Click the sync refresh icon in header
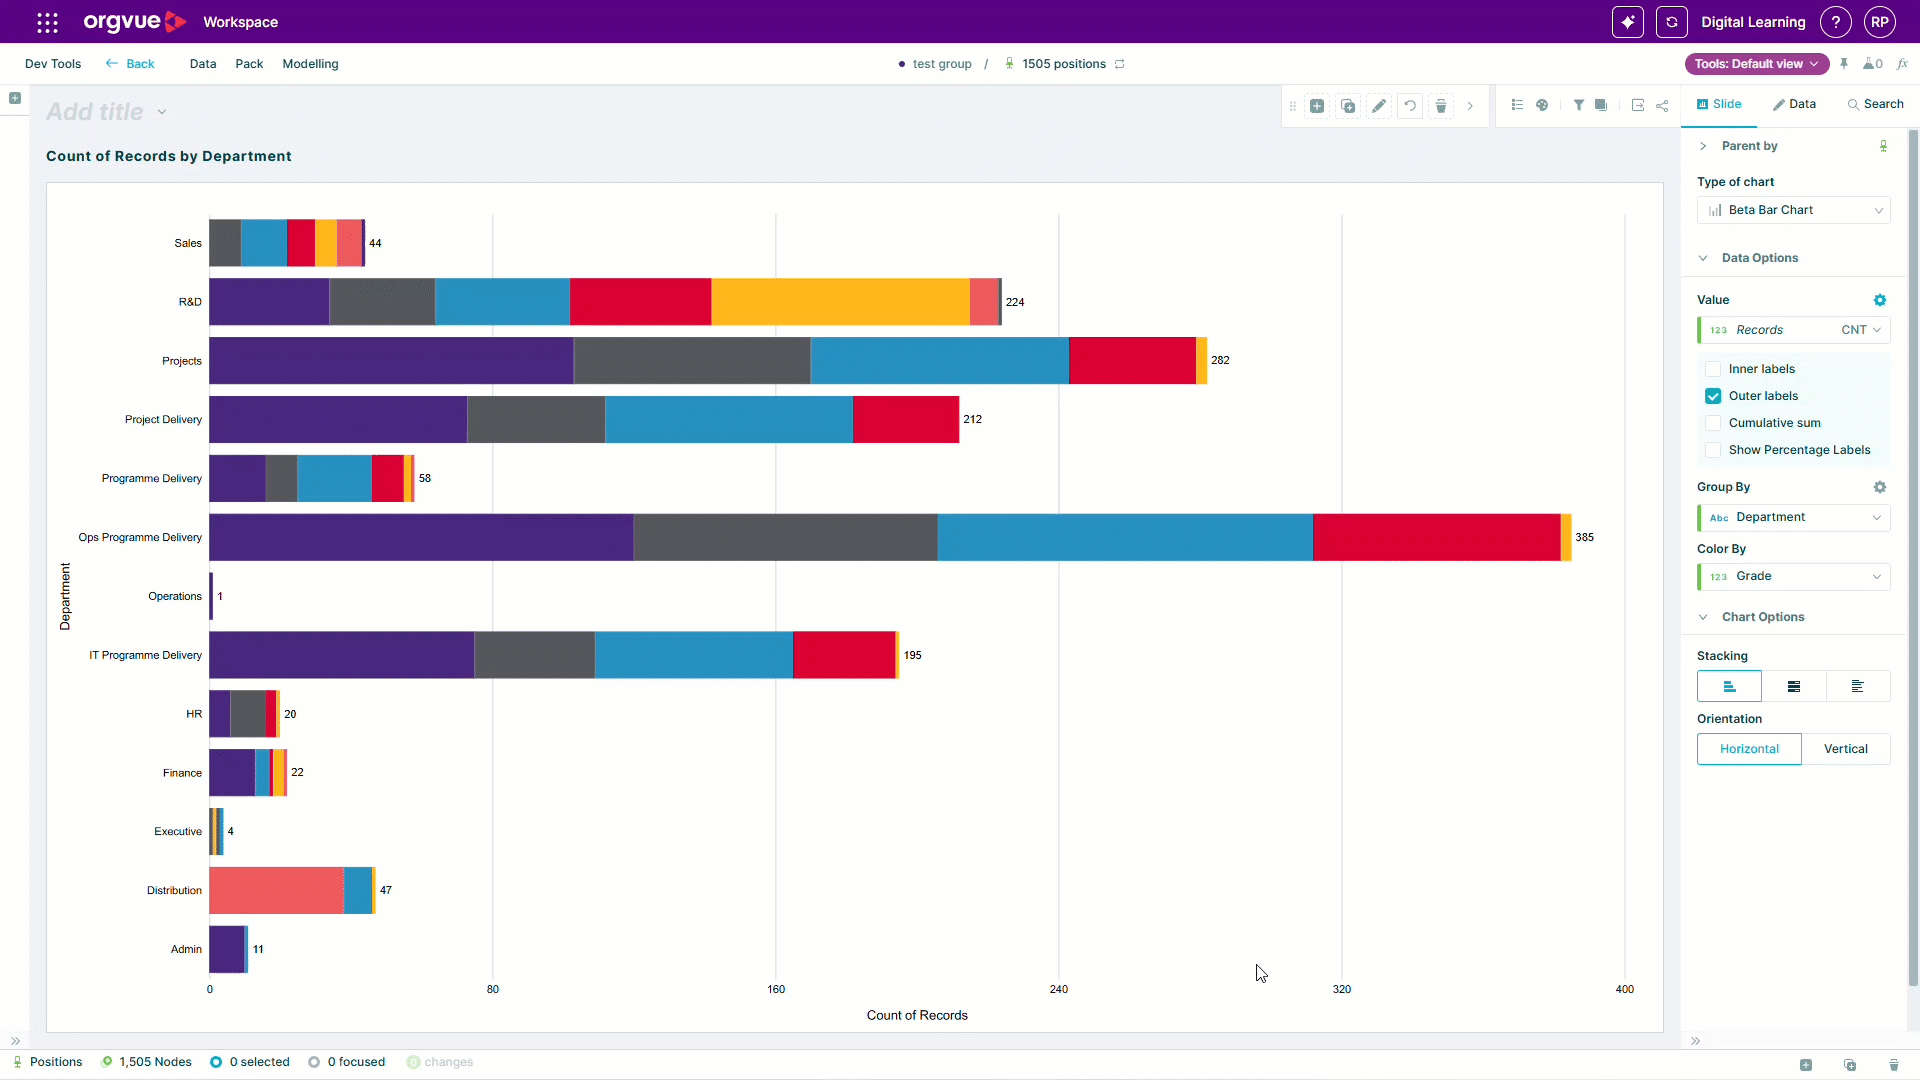This screenshot has width=1920, height=1080. [x=1672, y=22]
